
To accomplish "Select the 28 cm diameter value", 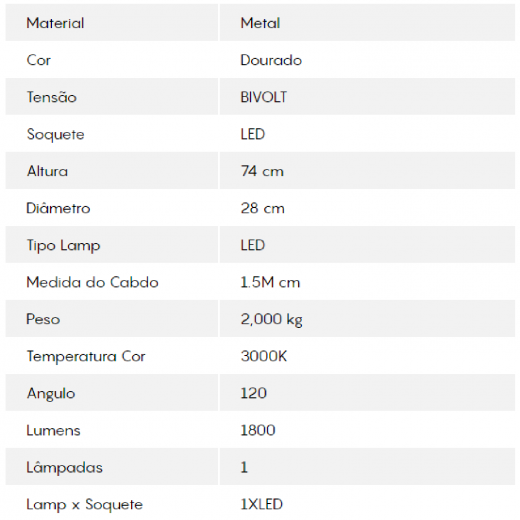I will tap(262, 208).
